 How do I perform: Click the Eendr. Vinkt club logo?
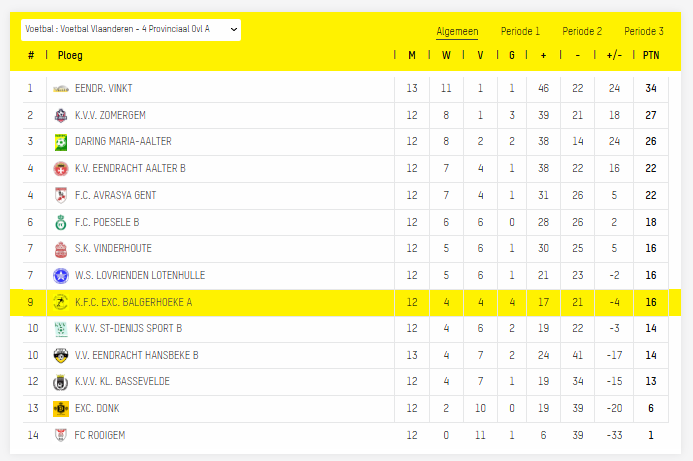tap(61, 88)
